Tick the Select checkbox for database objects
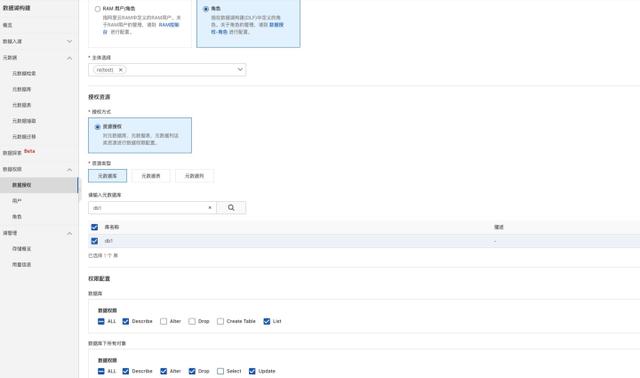Screen dimensions: 640x378 pos(220,371)
